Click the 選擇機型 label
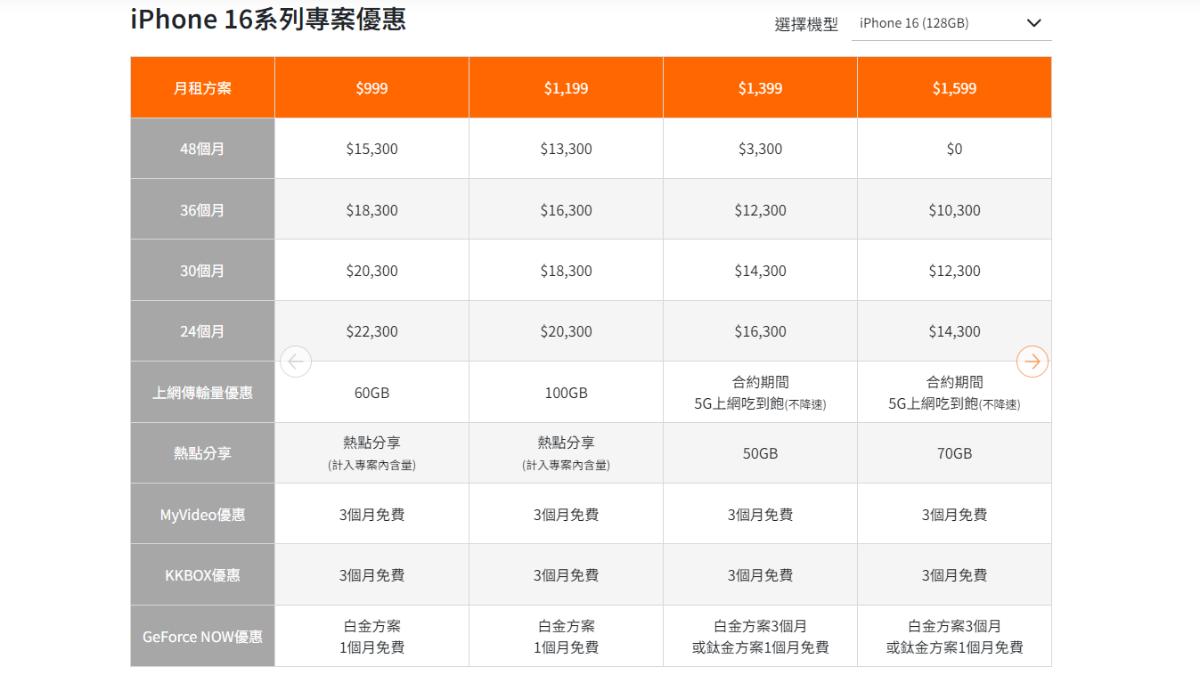Image resolution: width=1200 pixels, height=675 pixels. [x=806, y=25]
